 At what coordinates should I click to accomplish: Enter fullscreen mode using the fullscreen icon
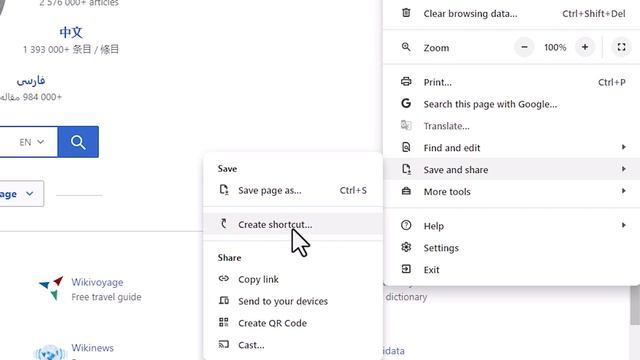tap(621, 47)
